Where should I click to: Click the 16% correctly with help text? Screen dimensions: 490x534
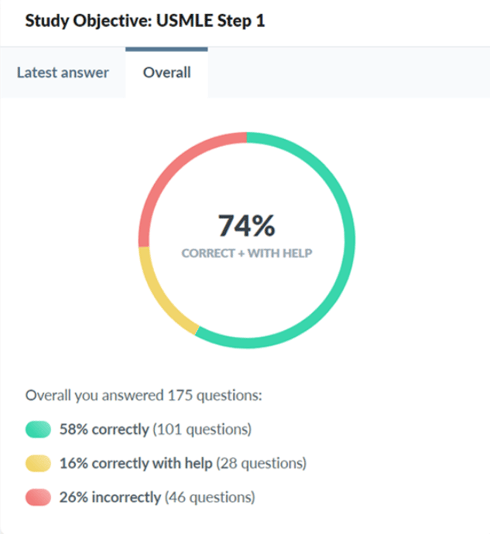point(136,463)
